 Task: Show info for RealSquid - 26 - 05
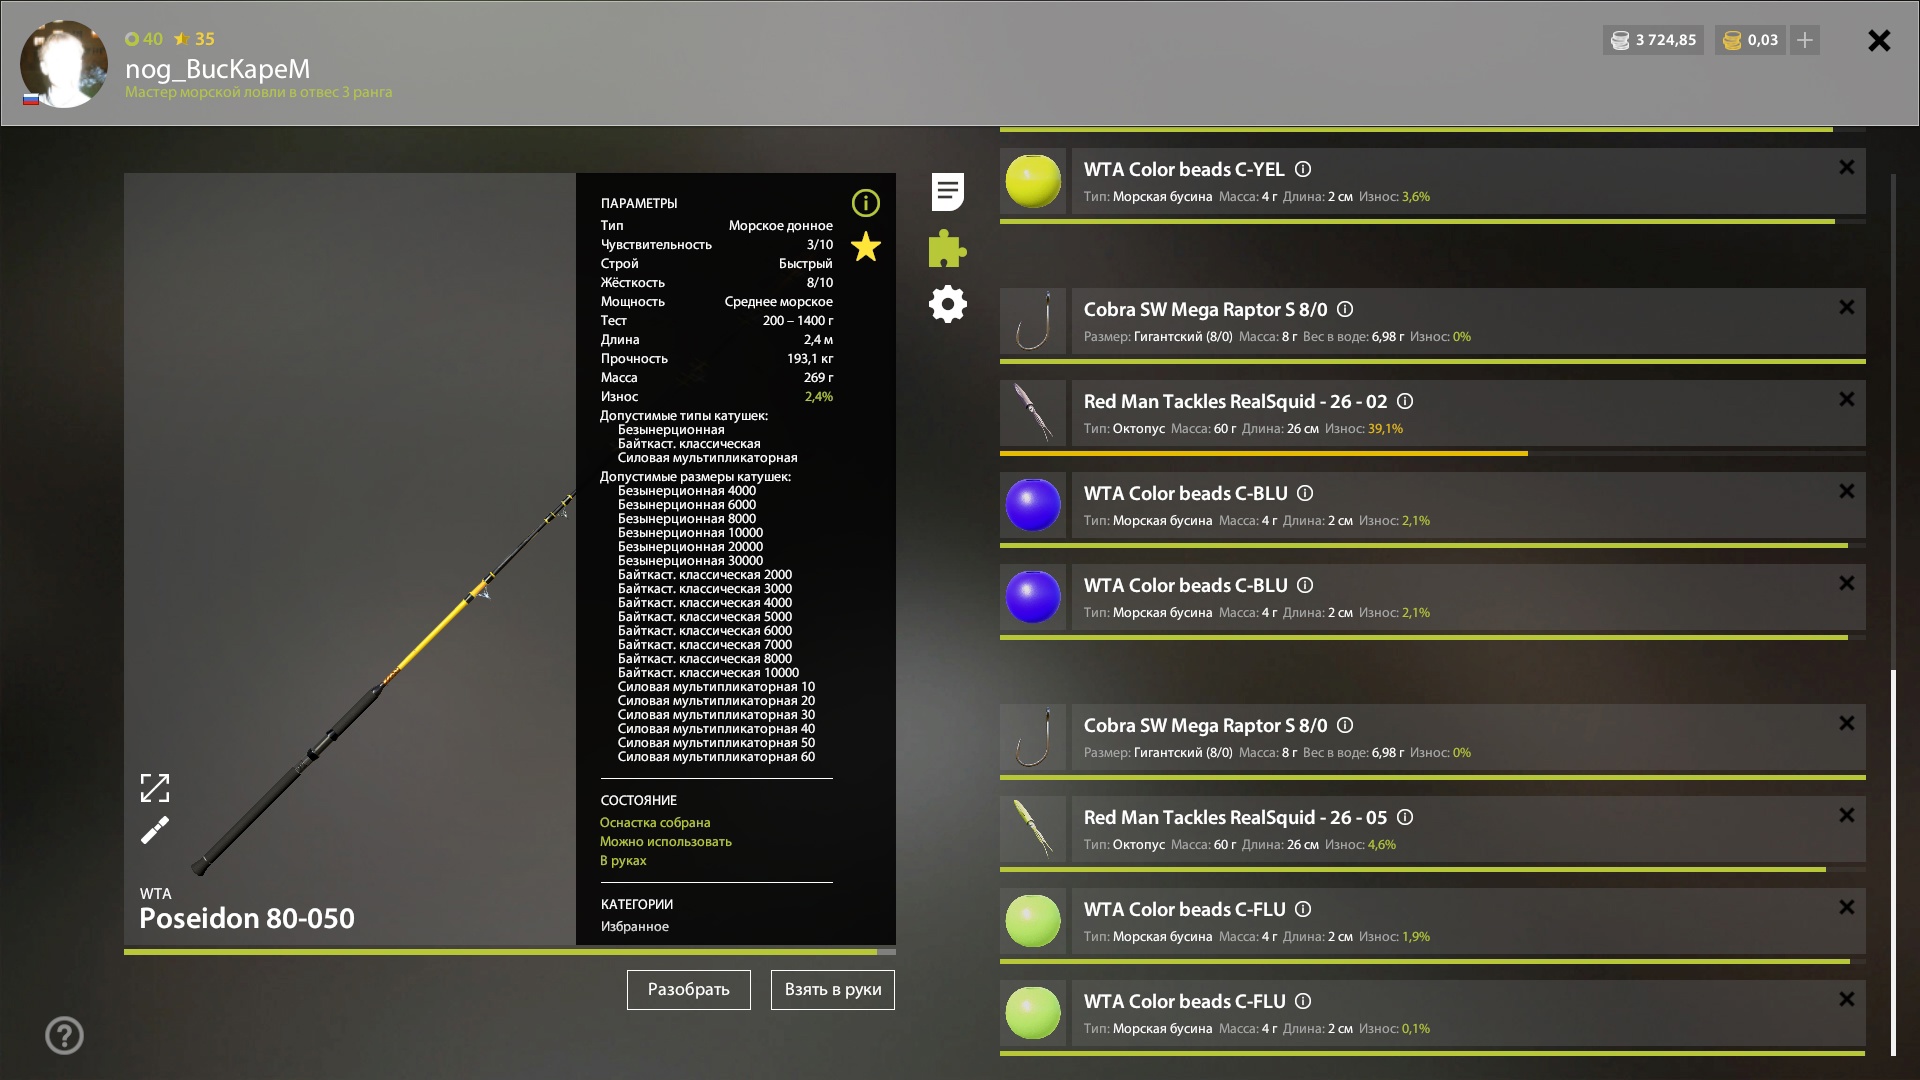click(x=1405, y=818)
